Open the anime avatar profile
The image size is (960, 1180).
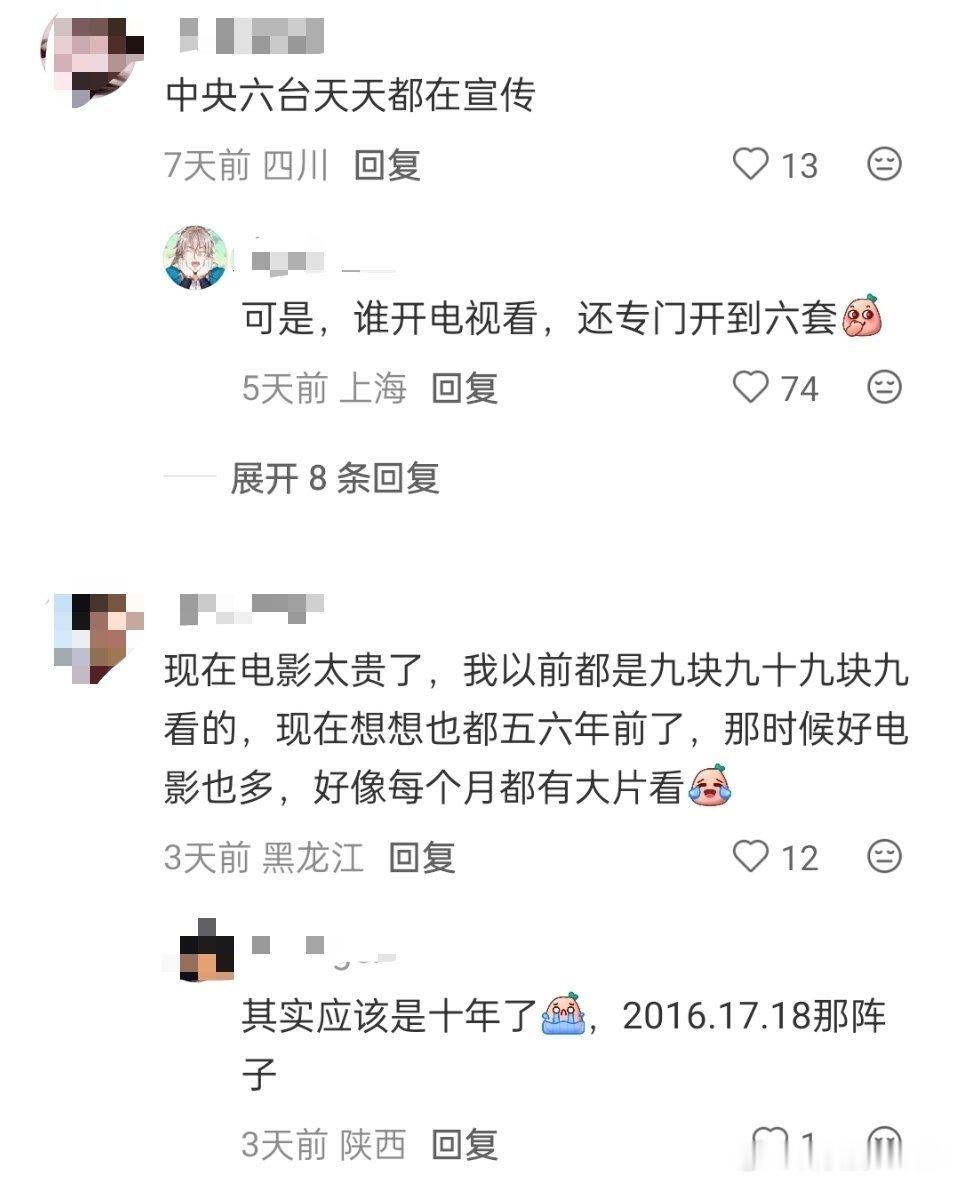coord(195,257)
